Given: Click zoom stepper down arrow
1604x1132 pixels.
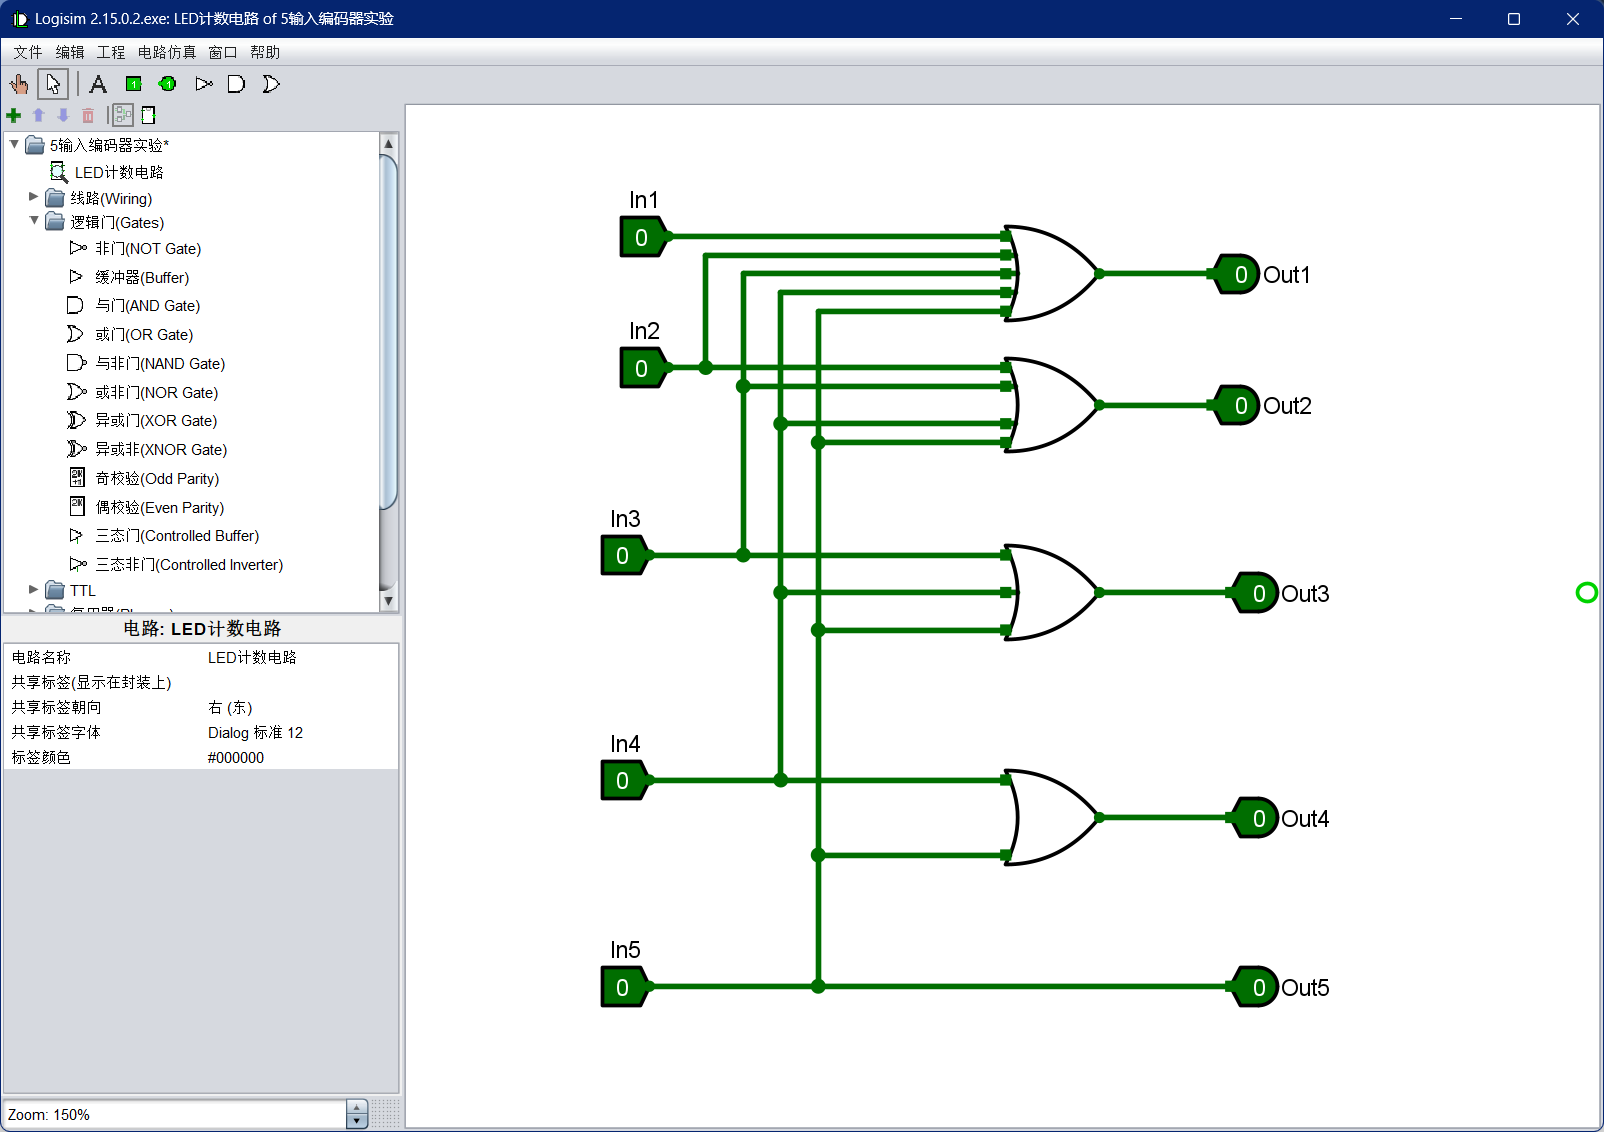Looking at the screenshot, I should tap(357, 1121).
